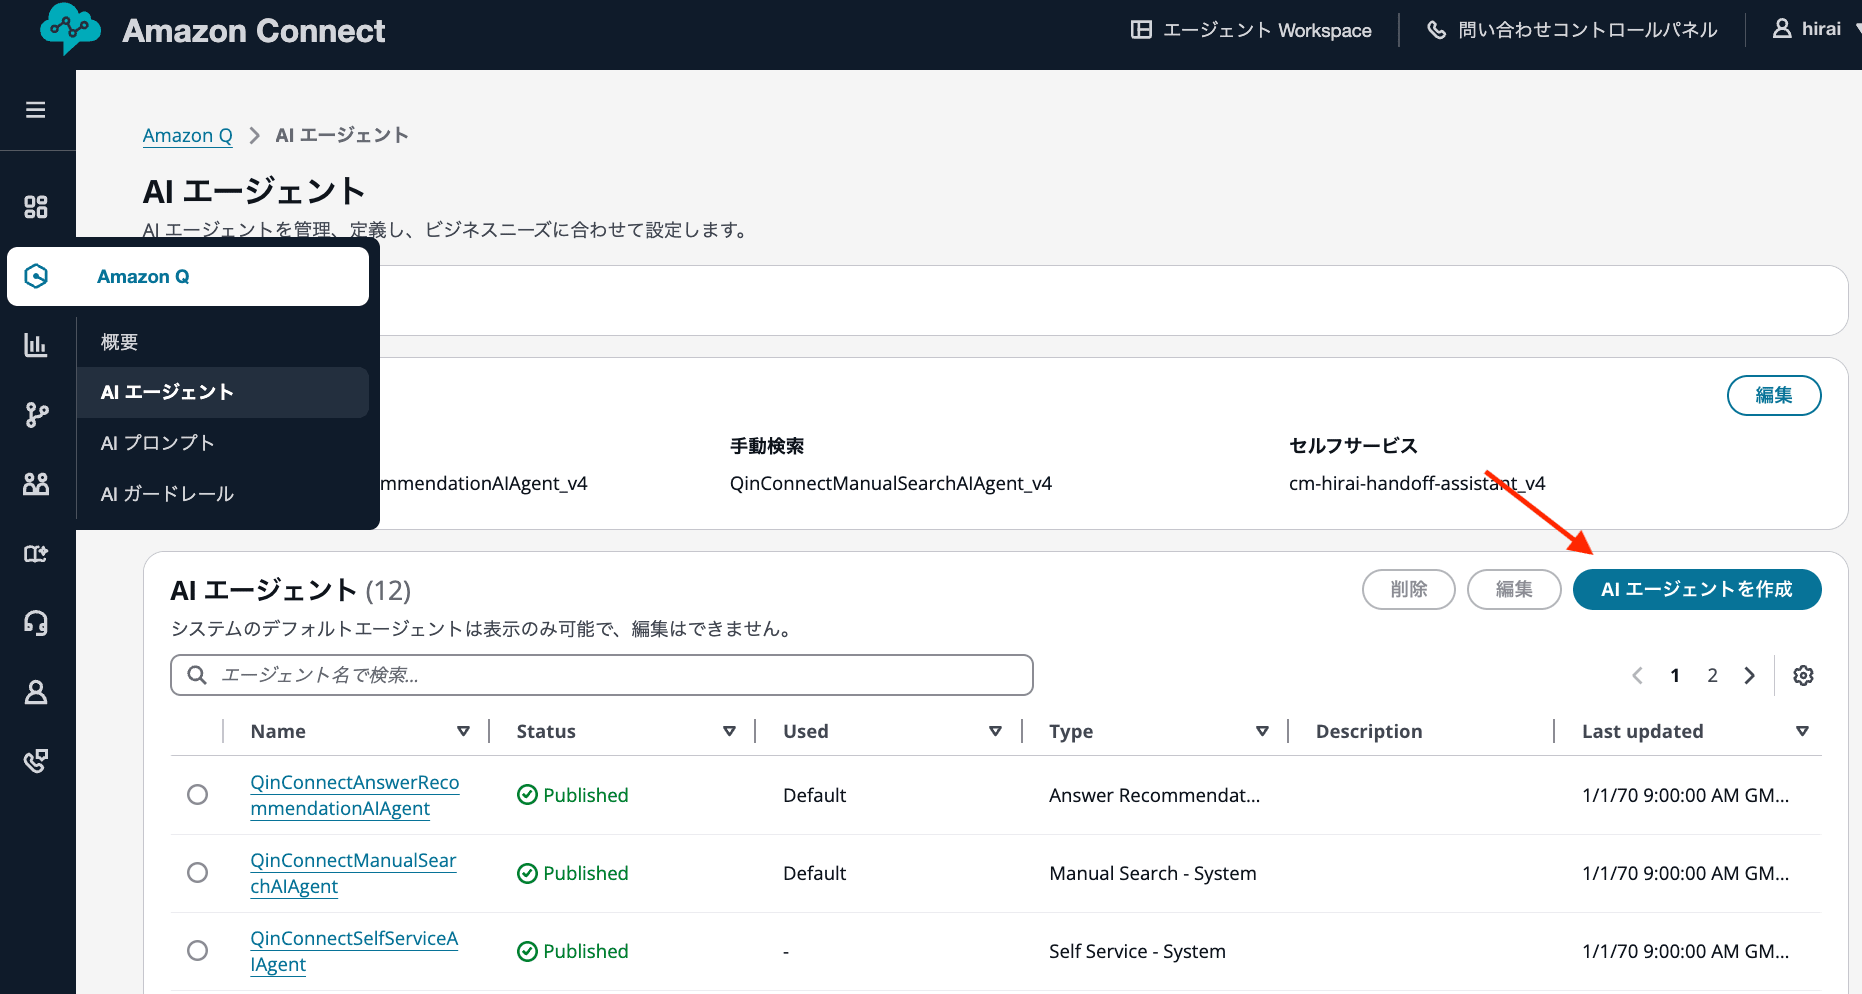The image size is (1862, 994).
Task: Sort by Name column arrow
Action: [x=463, y=731]
